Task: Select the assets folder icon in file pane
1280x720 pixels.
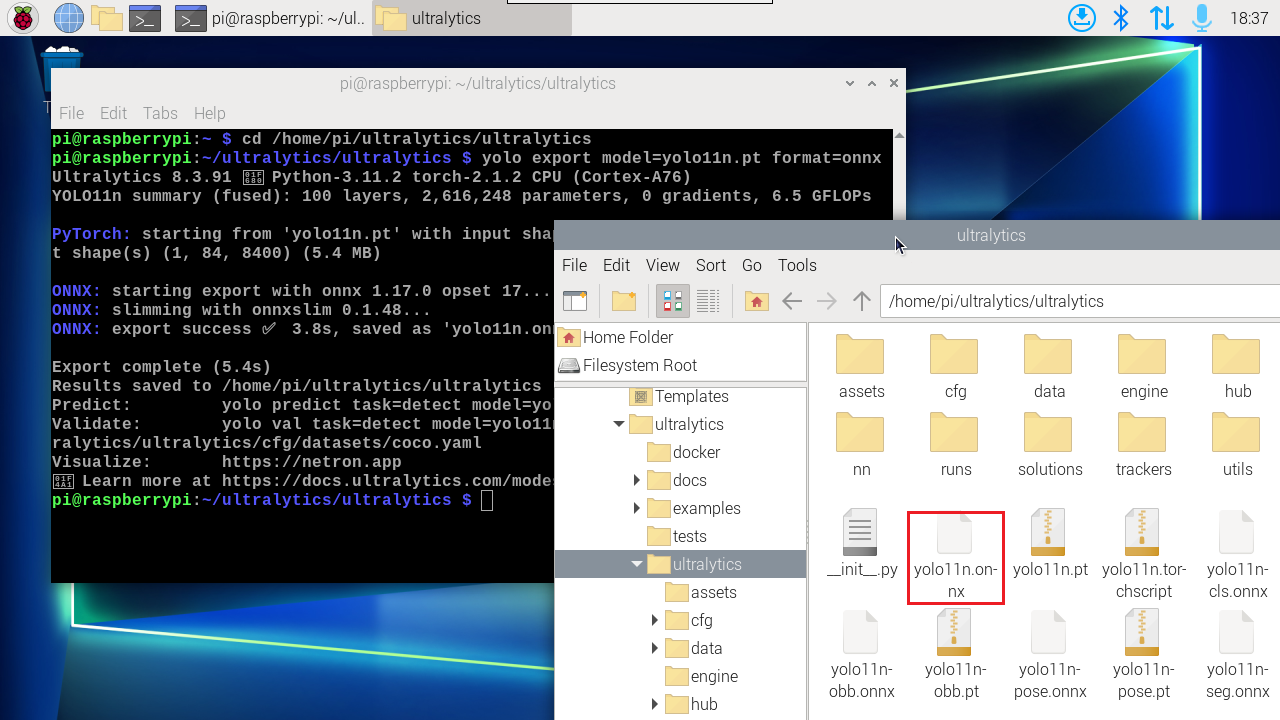Action: click(x=861, y=367)
